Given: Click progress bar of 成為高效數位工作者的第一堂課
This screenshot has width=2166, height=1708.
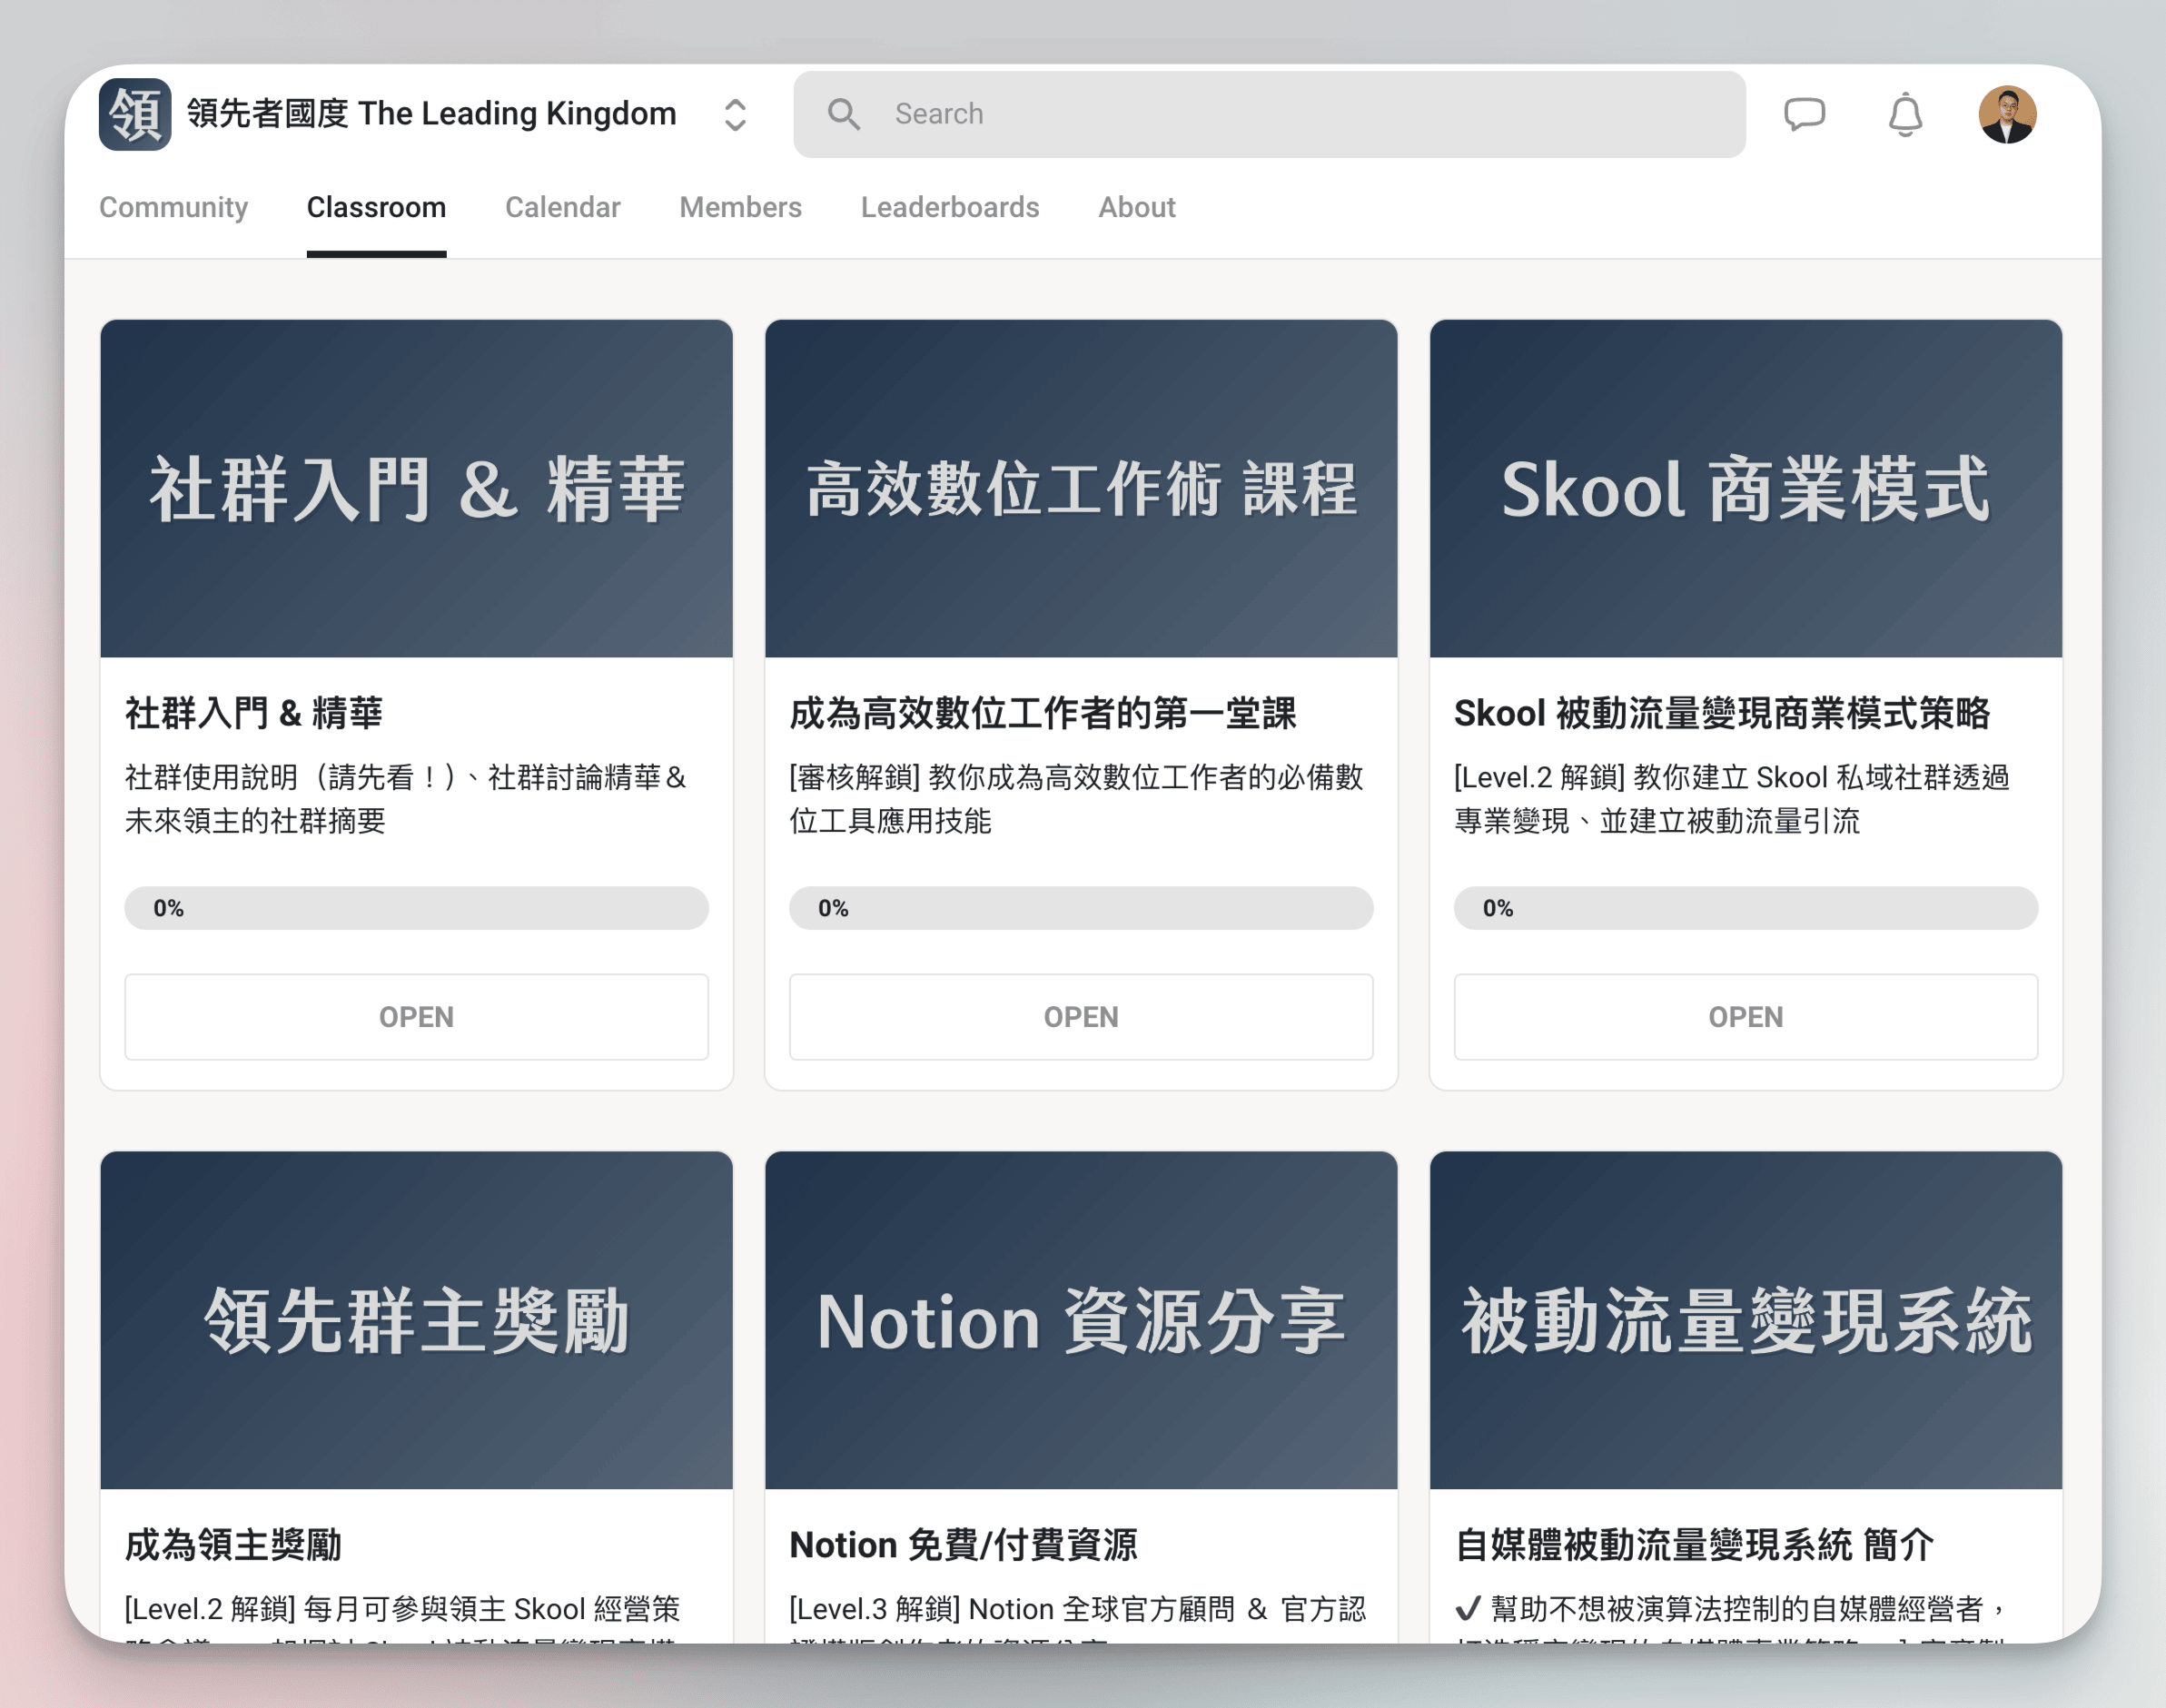Looking at the screenshot, I should click(1081, 908).
